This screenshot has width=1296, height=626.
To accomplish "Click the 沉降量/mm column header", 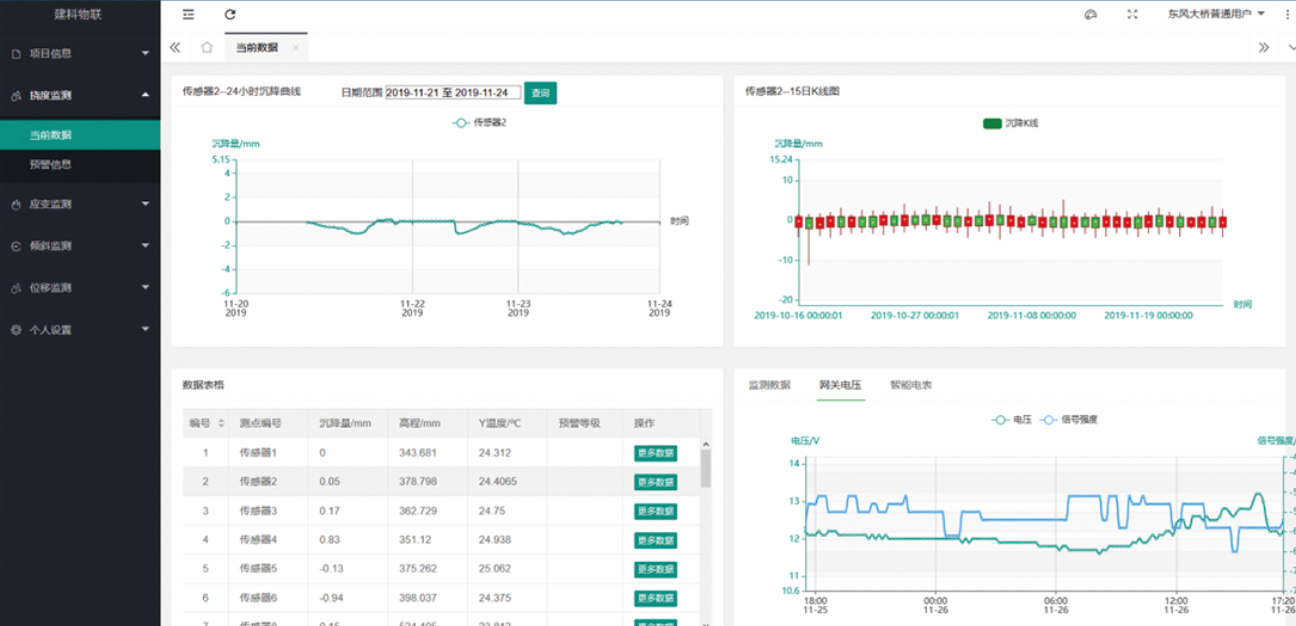I will pyautogui.click(x=345, y=423).
